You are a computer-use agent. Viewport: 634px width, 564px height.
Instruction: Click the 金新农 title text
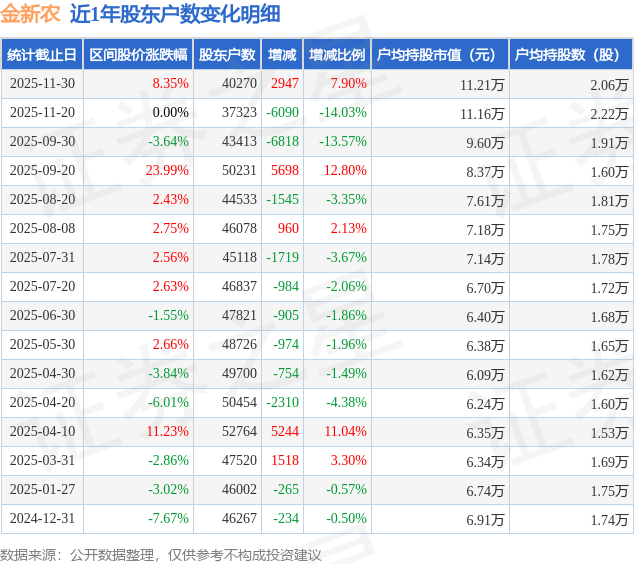(30, 14)
